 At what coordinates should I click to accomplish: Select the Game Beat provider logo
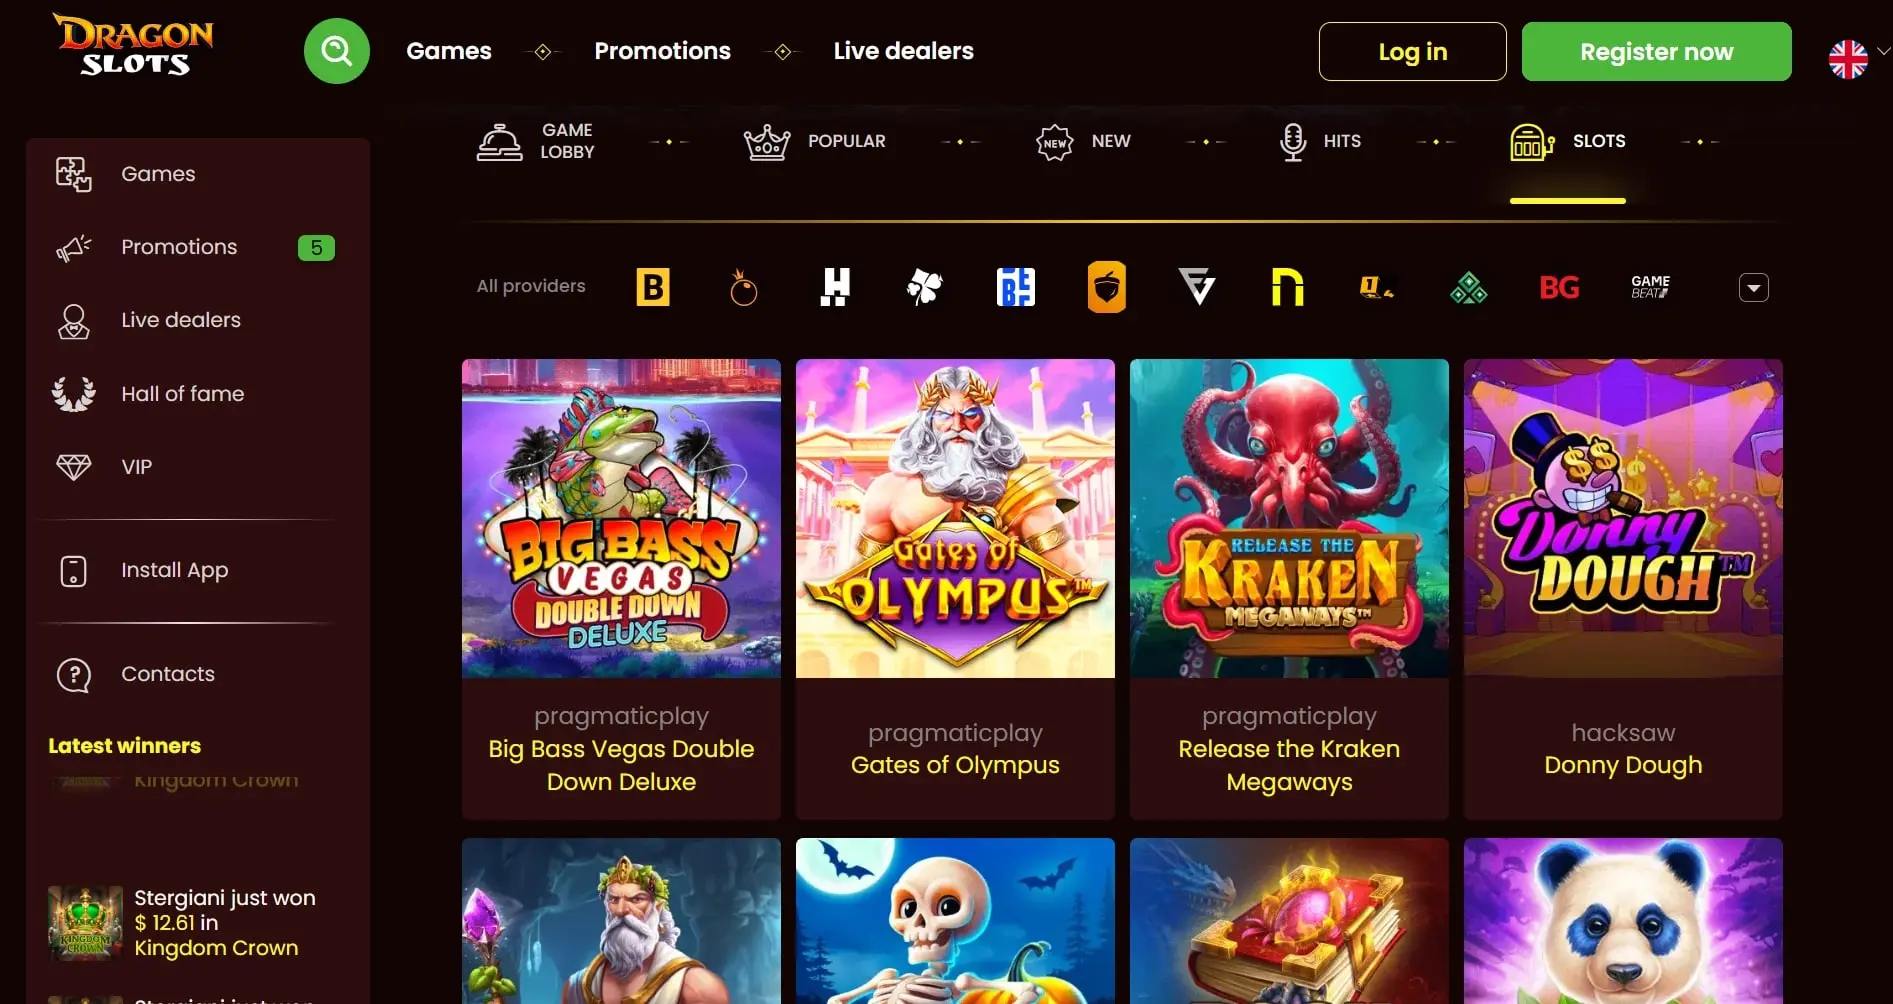tap(1650, 287)
